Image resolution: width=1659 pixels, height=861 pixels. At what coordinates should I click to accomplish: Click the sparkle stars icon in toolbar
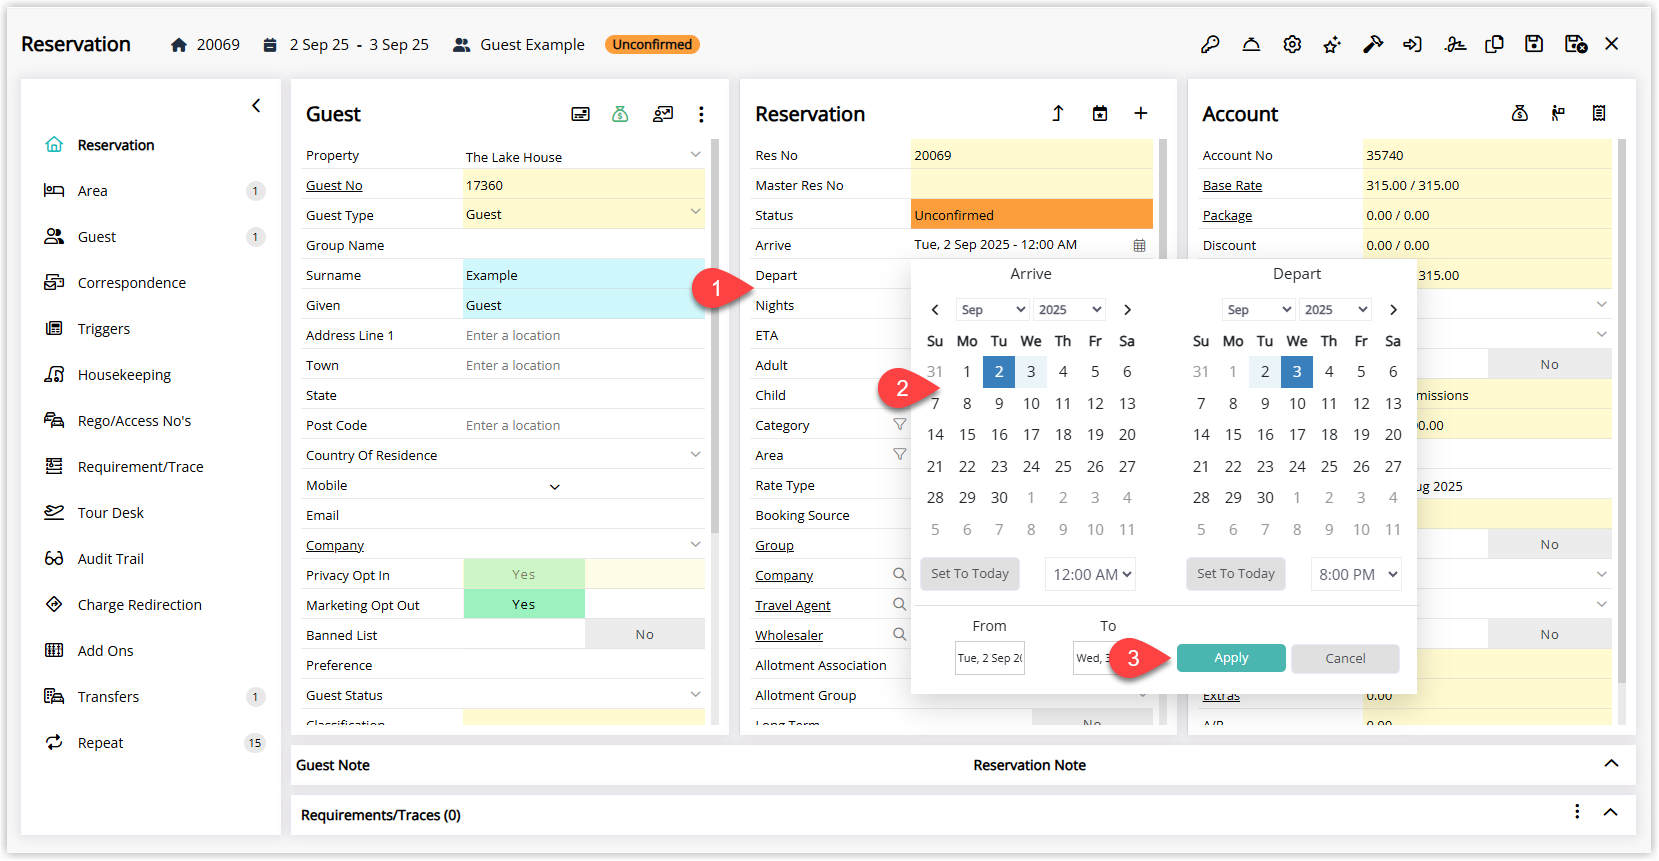pyautogui.click(x=1332, y=44)
